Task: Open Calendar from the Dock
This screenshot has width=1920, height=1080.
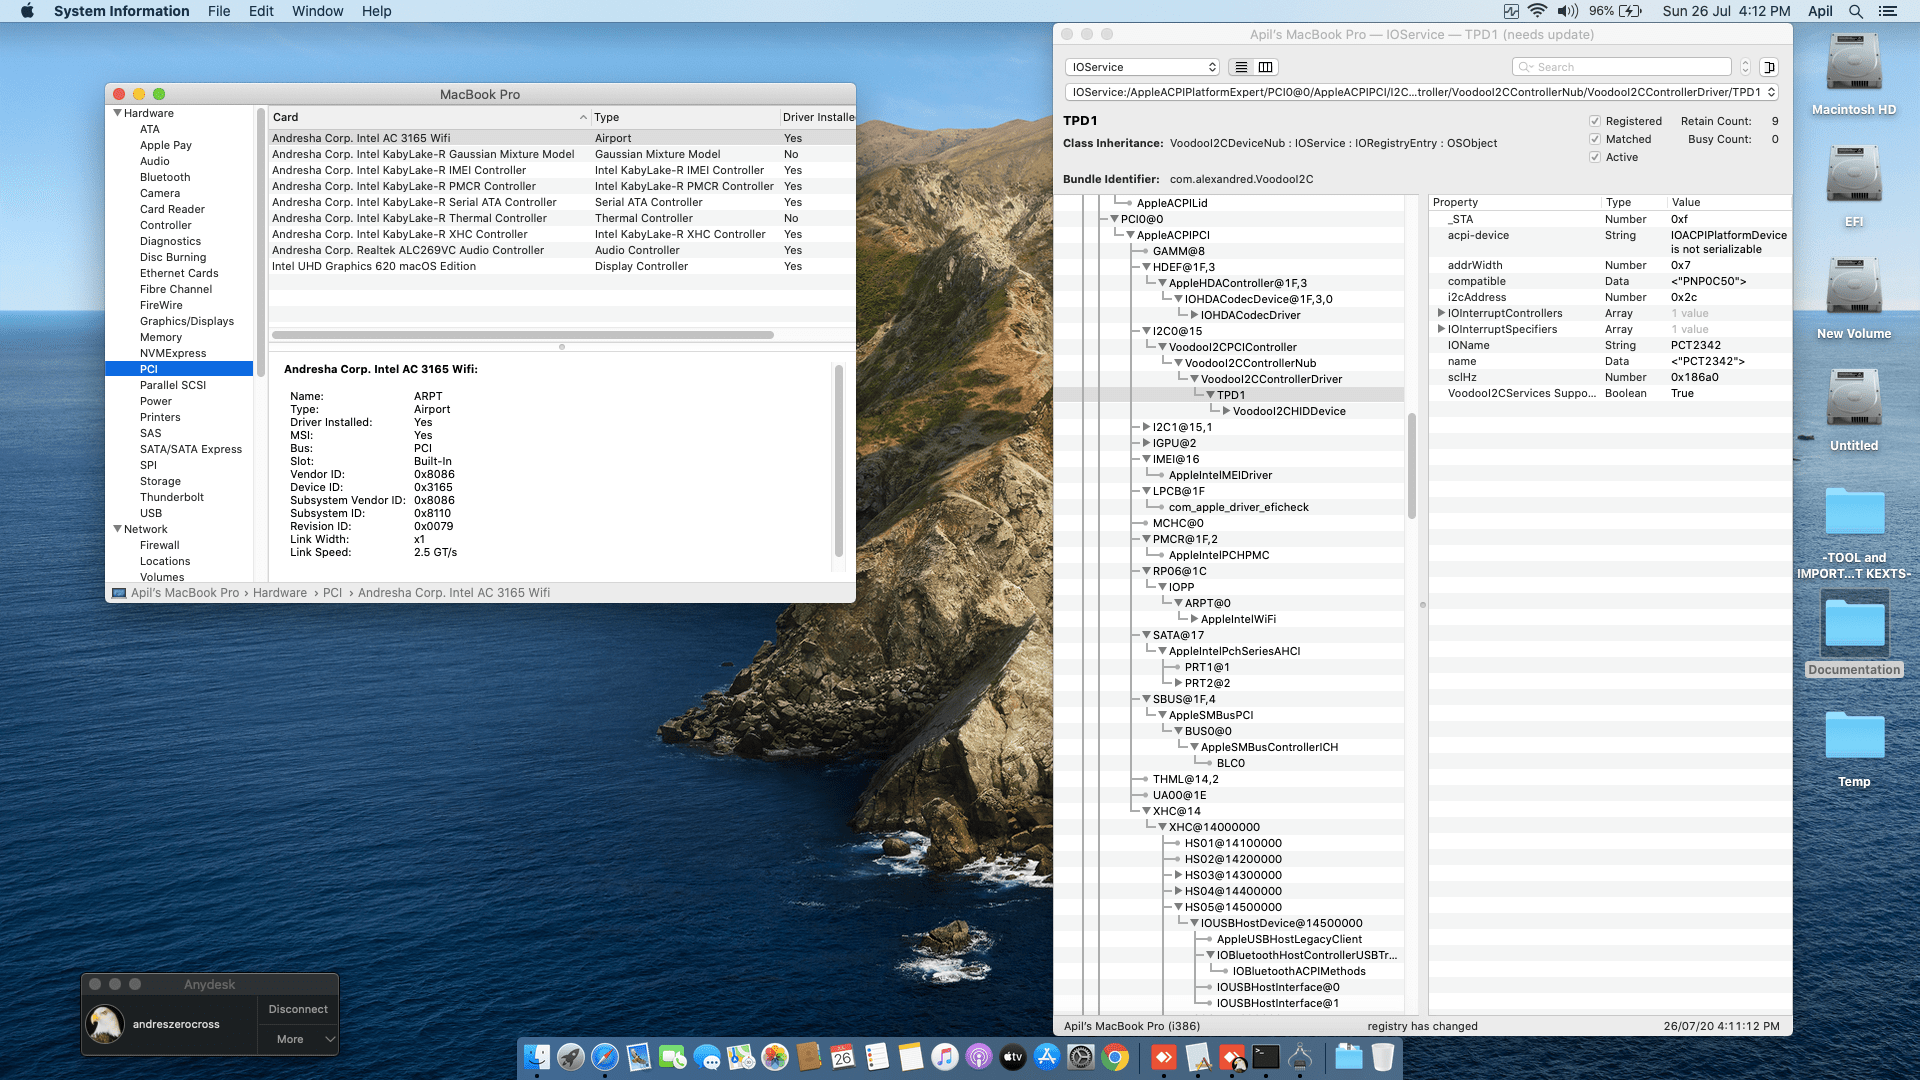Action: [x=843, y=1057]
